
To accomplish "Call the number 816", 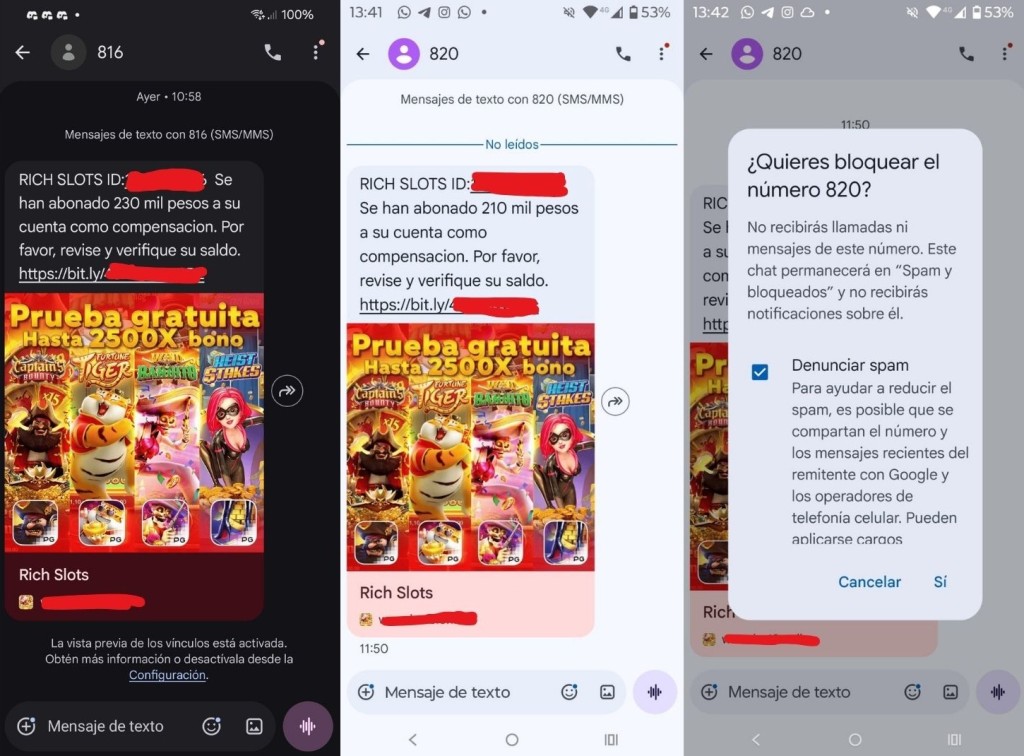I will [x=272, y=52].
